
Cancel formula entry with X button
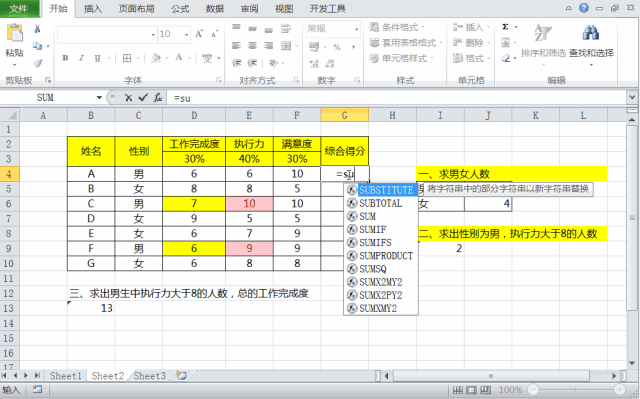[128, 98]
